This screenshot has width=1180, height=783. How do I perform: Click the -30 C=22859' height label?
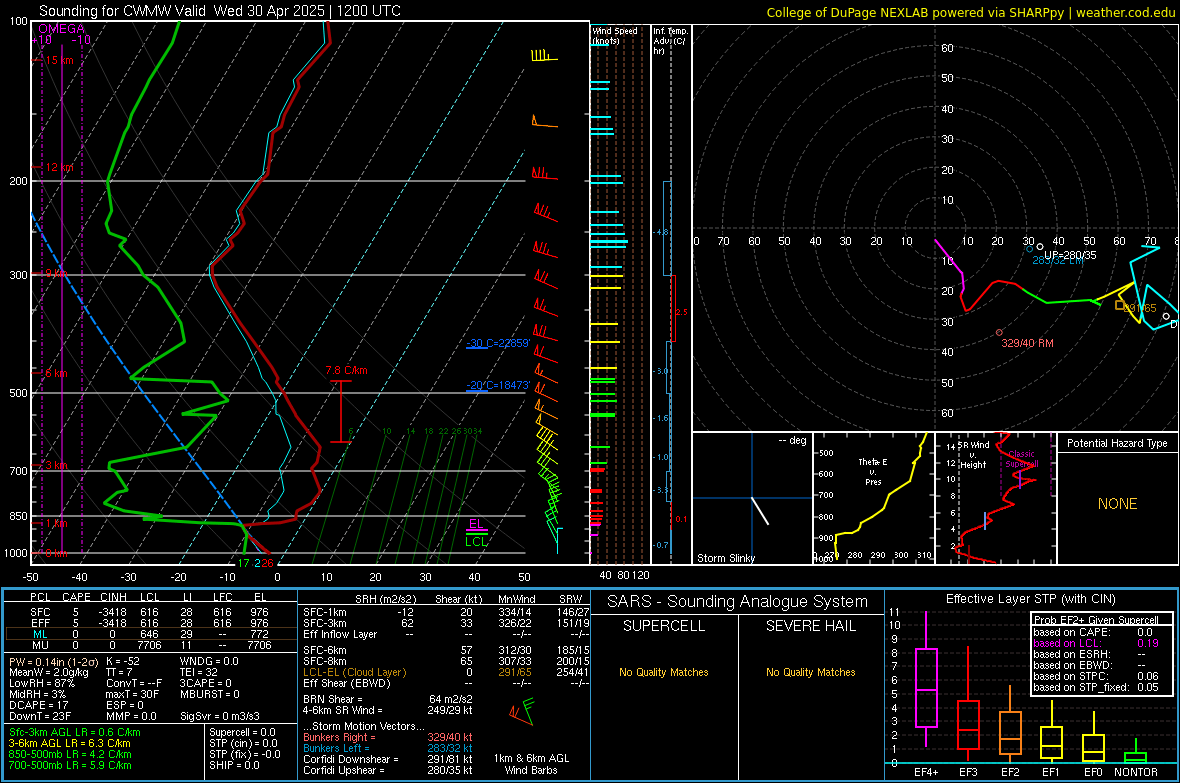pos(498,343)
